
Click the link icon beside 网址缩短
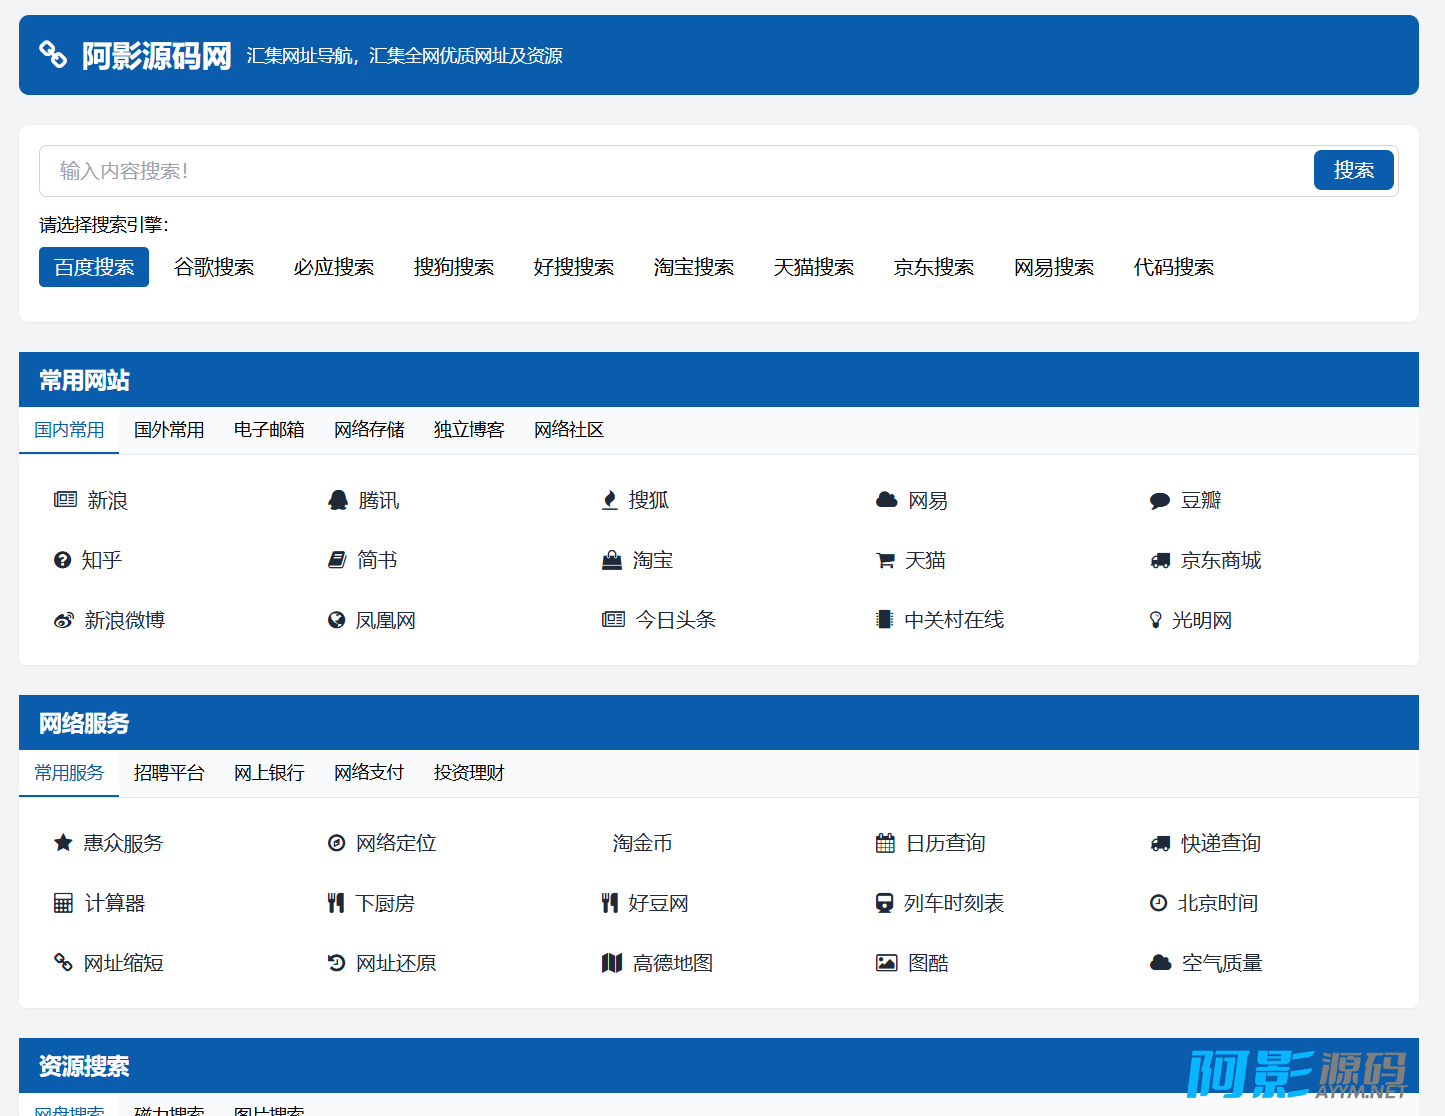[x=63, y=962]
